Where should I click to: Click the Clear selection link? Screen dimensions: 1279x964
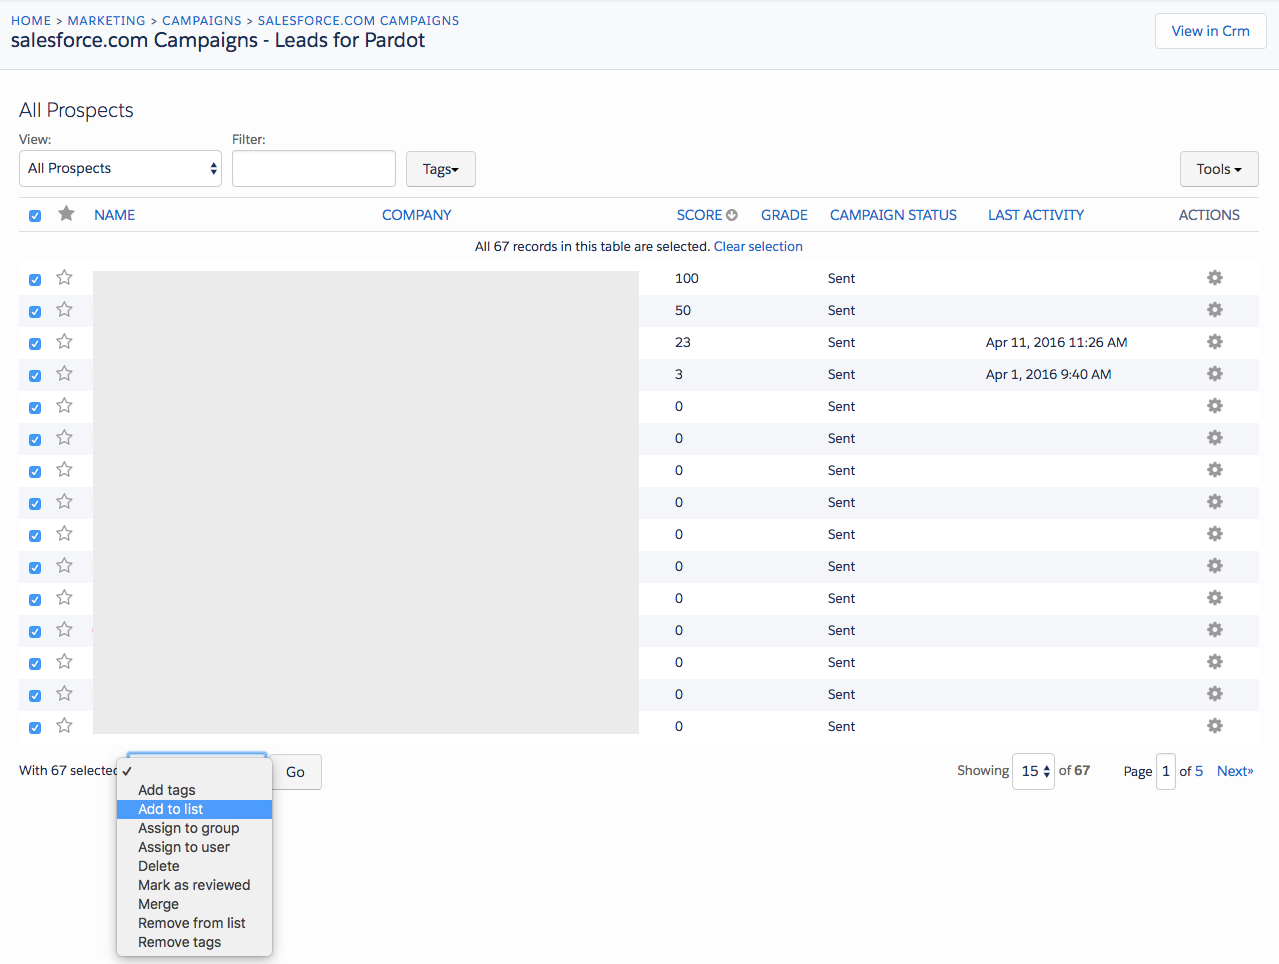click(758, 246)
